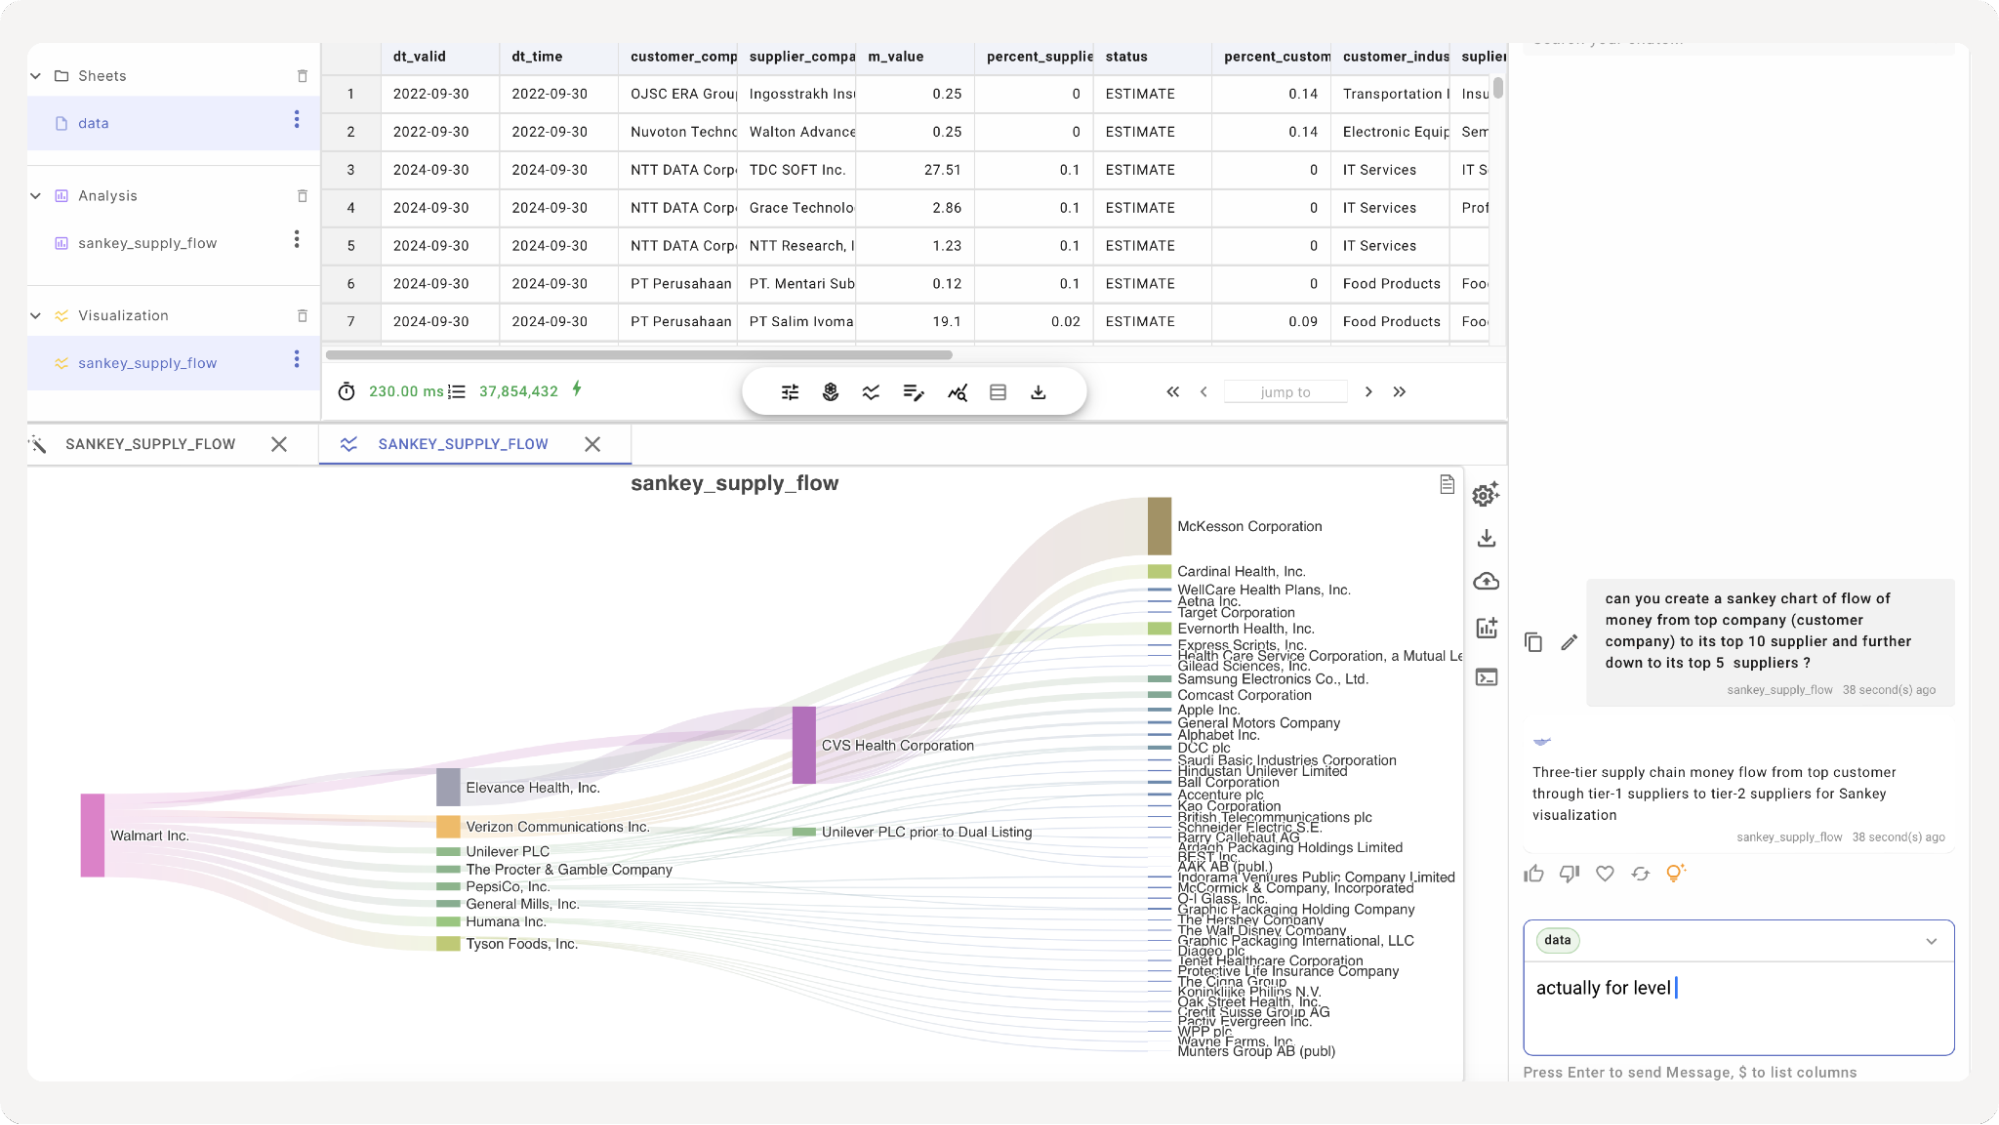Copy the user chat message
Viewport: 1999px width, 1125px height.
(1534, 642)
